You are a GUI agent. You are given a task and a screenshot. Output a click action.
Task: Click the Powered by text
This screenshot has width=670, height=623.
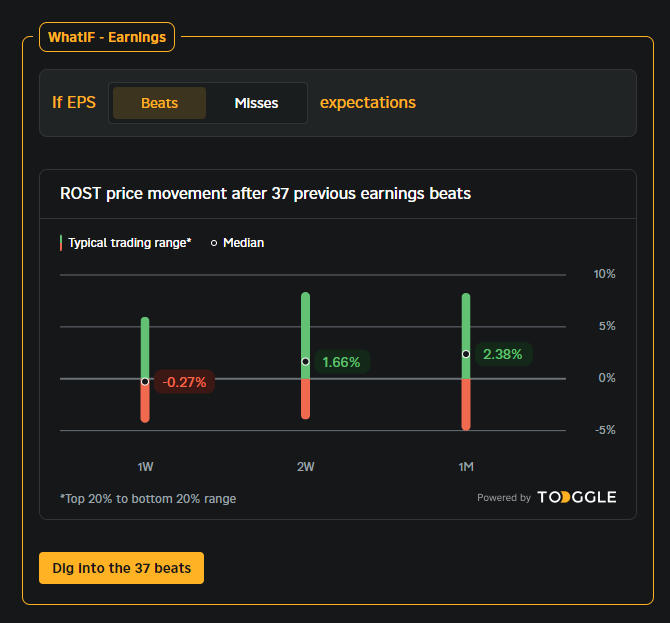pyautogui.click(x=504, y=498)
